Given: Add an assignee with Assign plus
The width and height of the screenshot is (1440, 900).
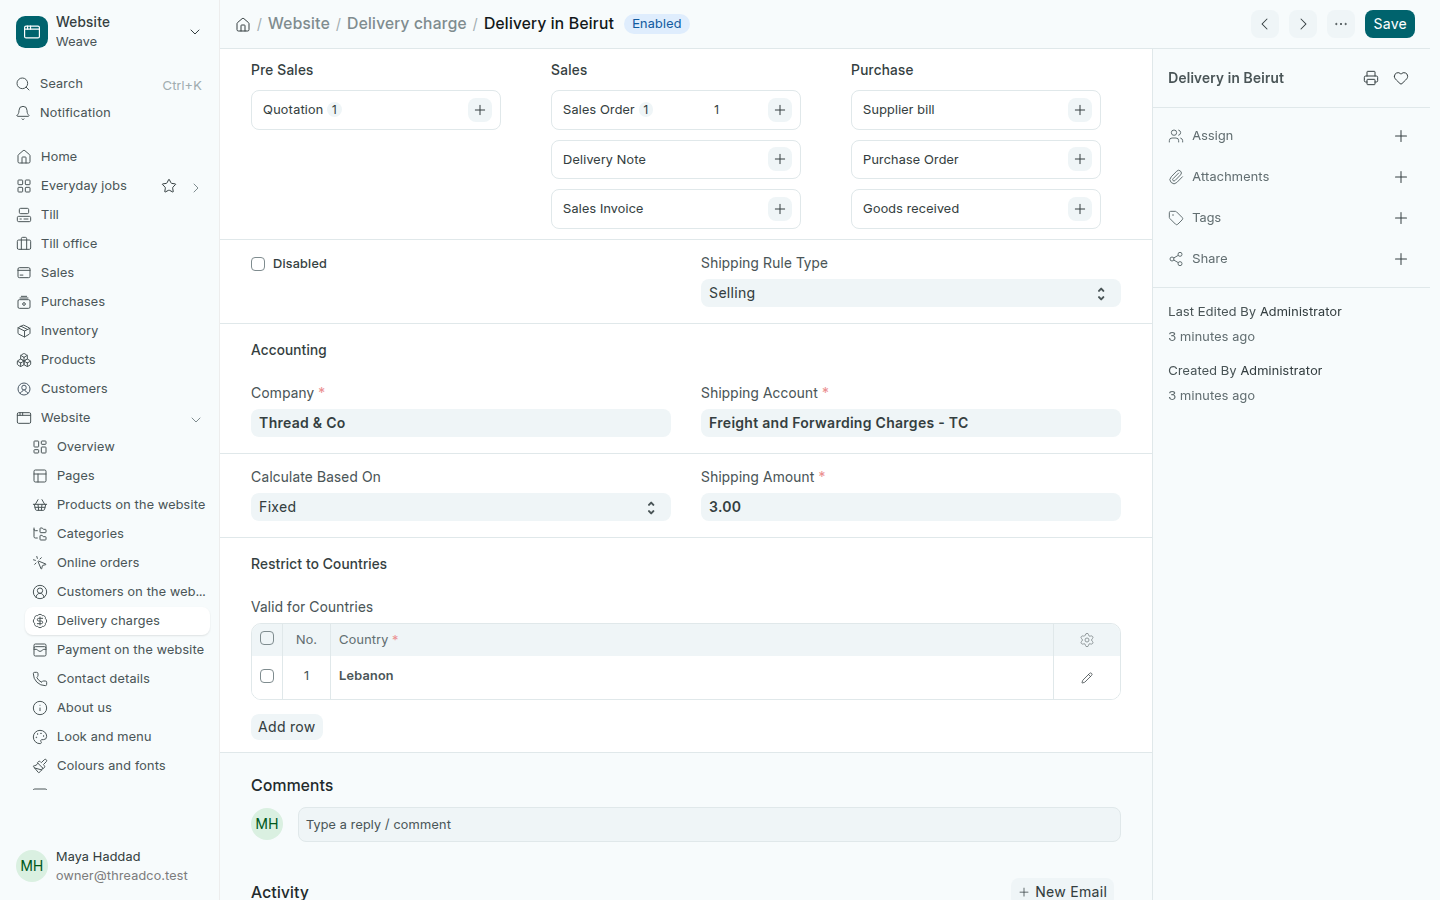Looking at the screenshot, I should (1401, 136).
